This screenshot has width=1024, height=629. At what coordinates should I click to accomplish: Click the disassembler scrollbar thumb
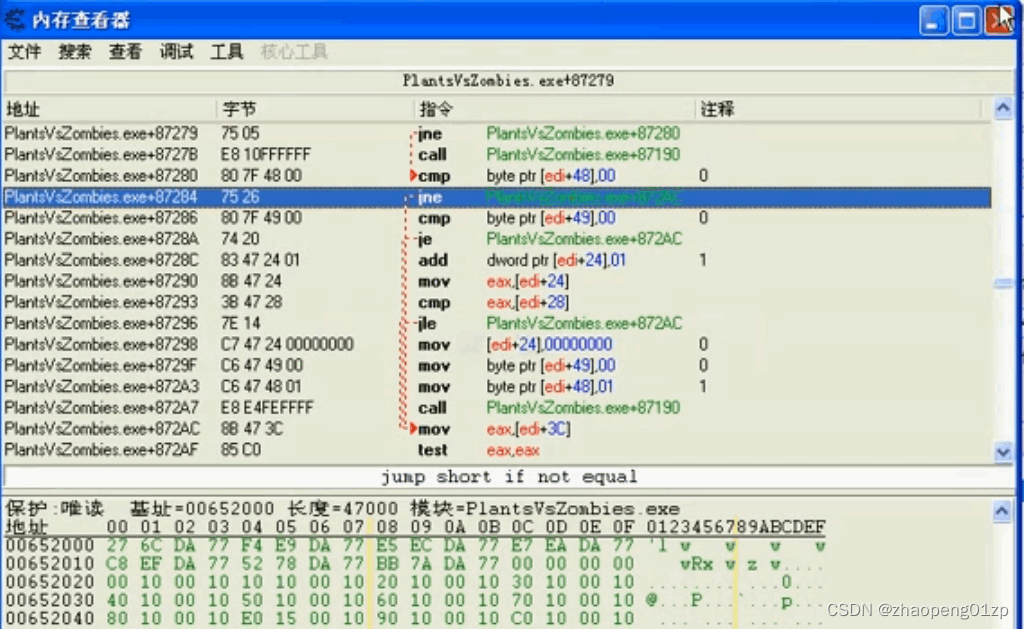click(x=1003, y=283)
